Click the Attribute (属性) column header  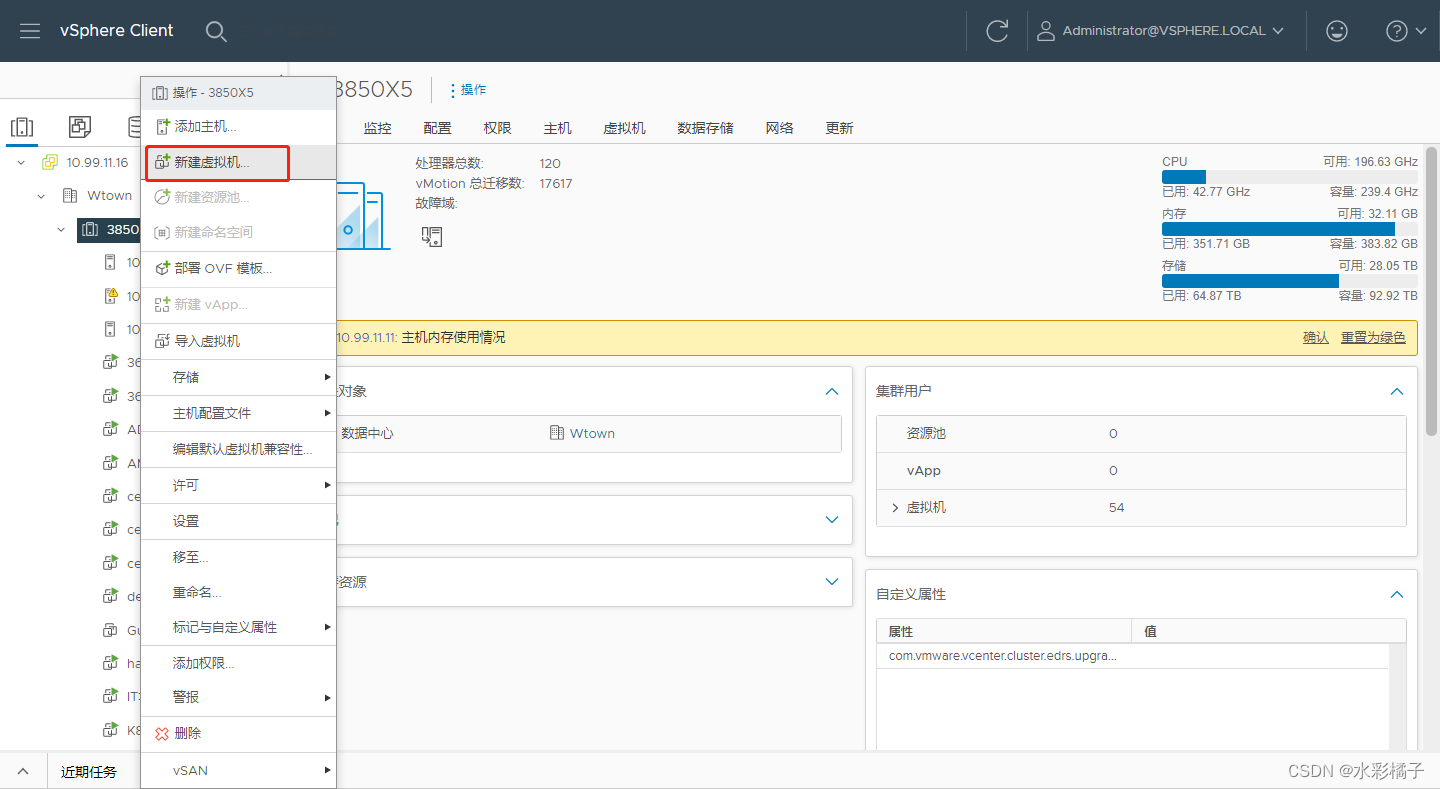(x=1004, y=632)
